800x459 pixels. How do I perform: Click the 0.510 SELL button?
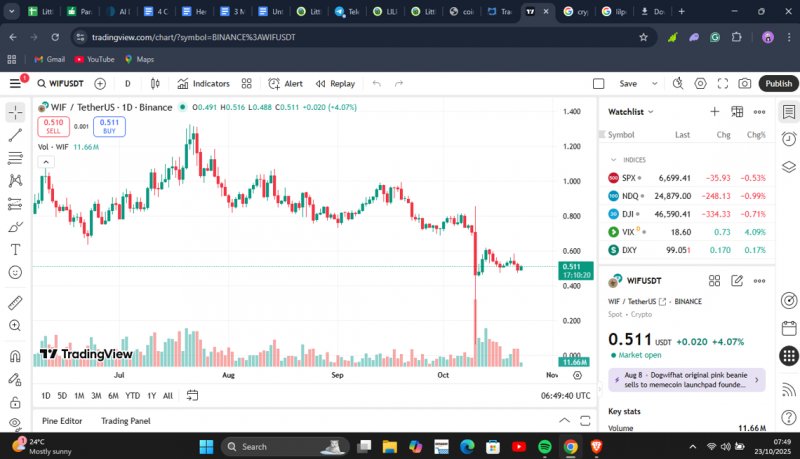click(53, 126)
